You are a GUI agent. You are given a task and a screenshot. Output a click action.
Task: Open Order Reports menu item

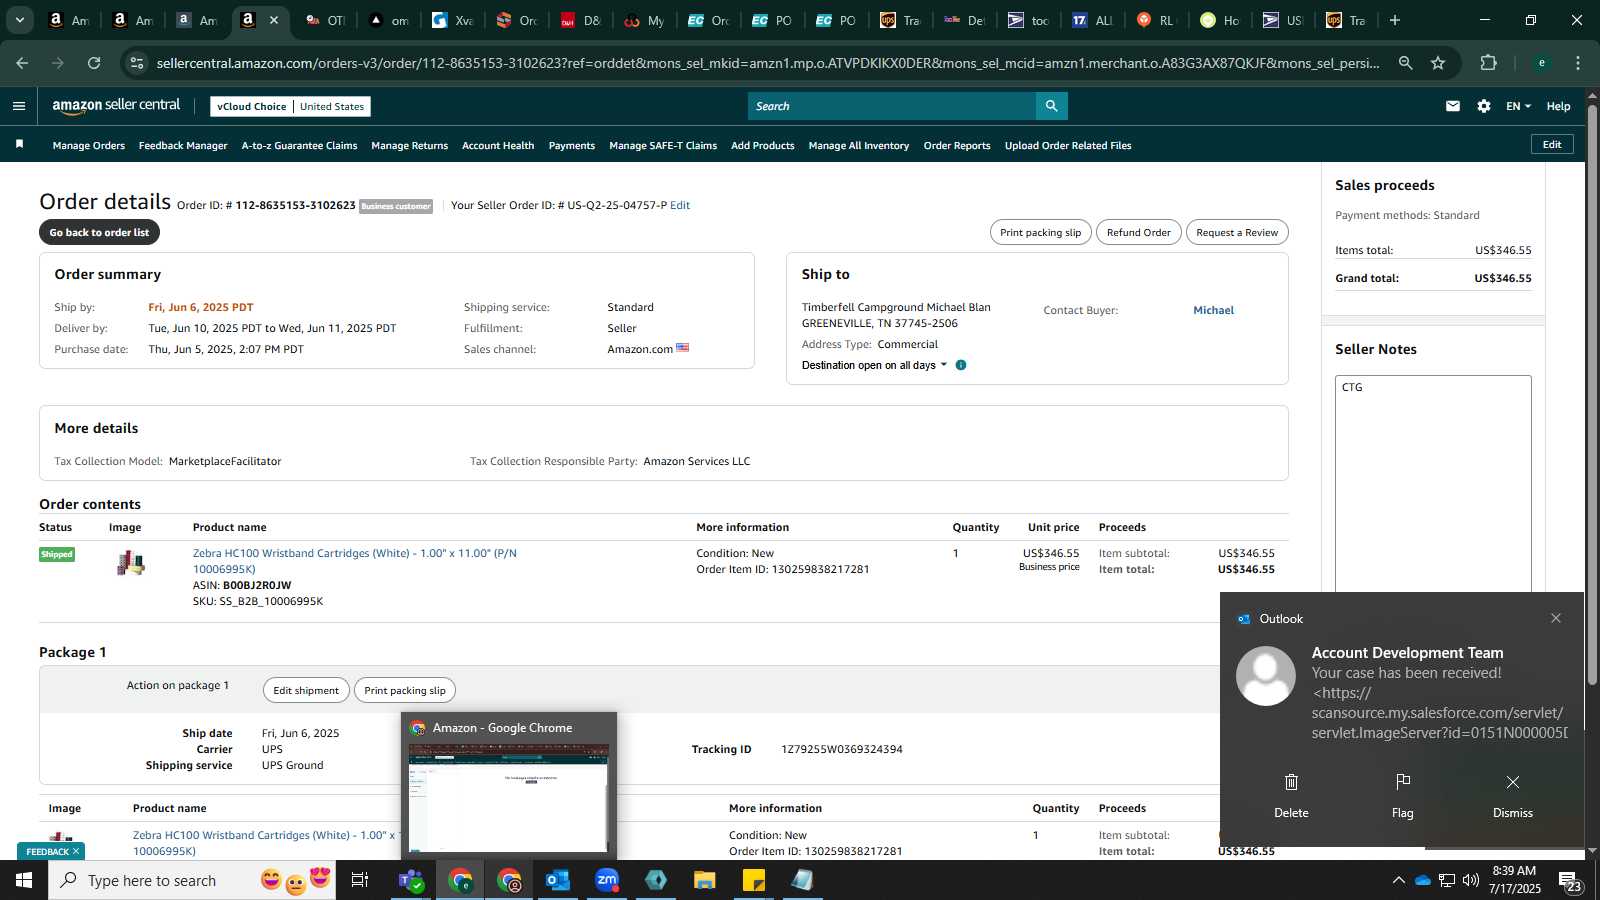[x=957, y=145]
